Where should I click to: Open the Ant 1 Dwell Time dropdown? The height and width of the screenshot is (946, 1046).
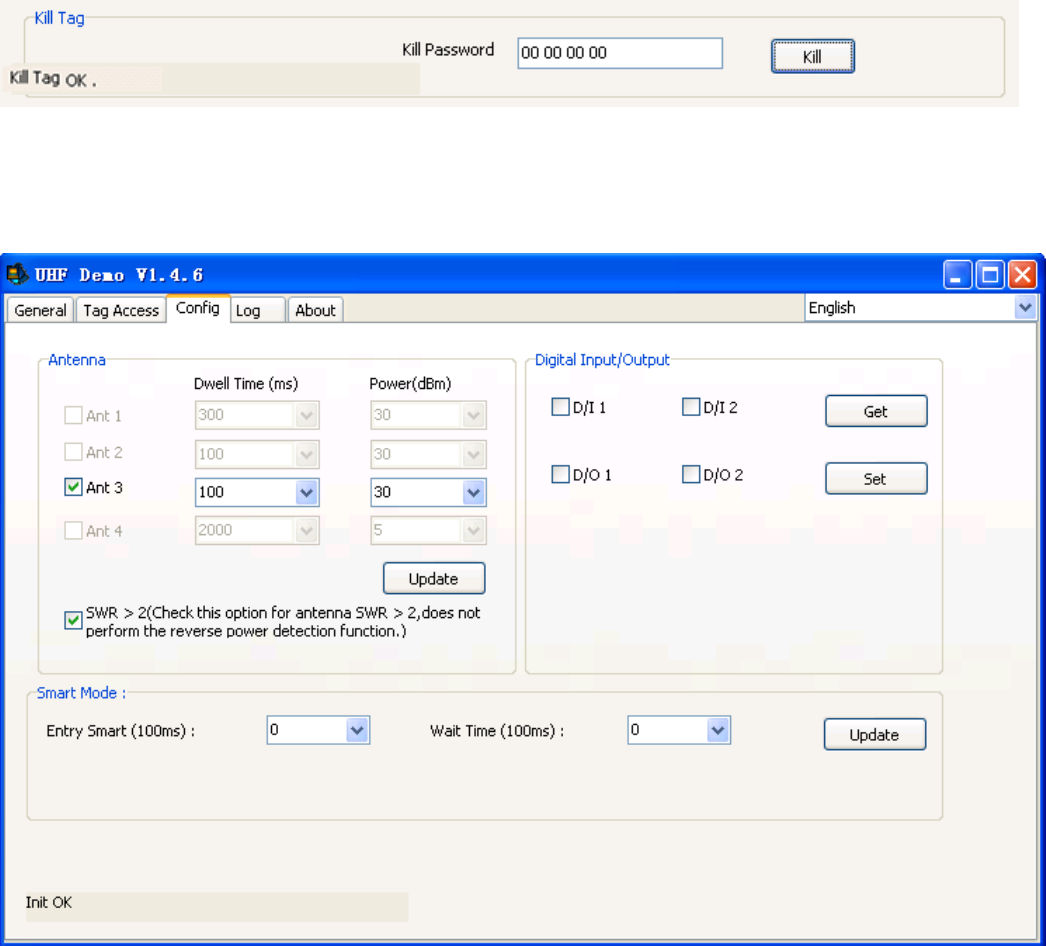[x=306, y=416]
